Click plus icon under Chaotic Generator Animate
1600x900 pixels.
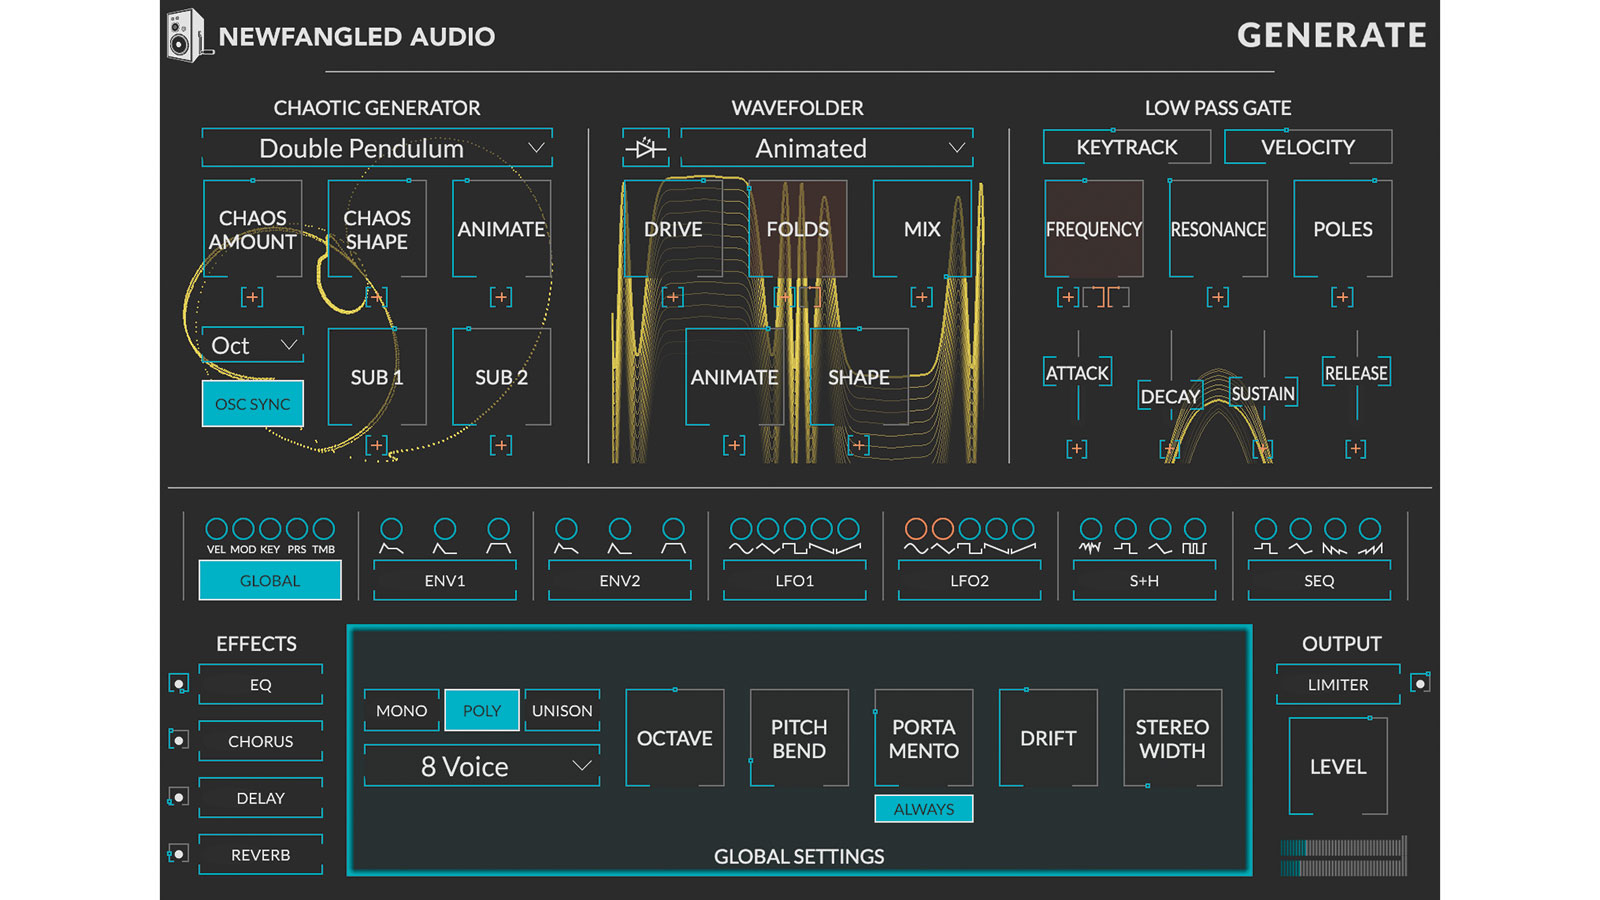(501, 297)
